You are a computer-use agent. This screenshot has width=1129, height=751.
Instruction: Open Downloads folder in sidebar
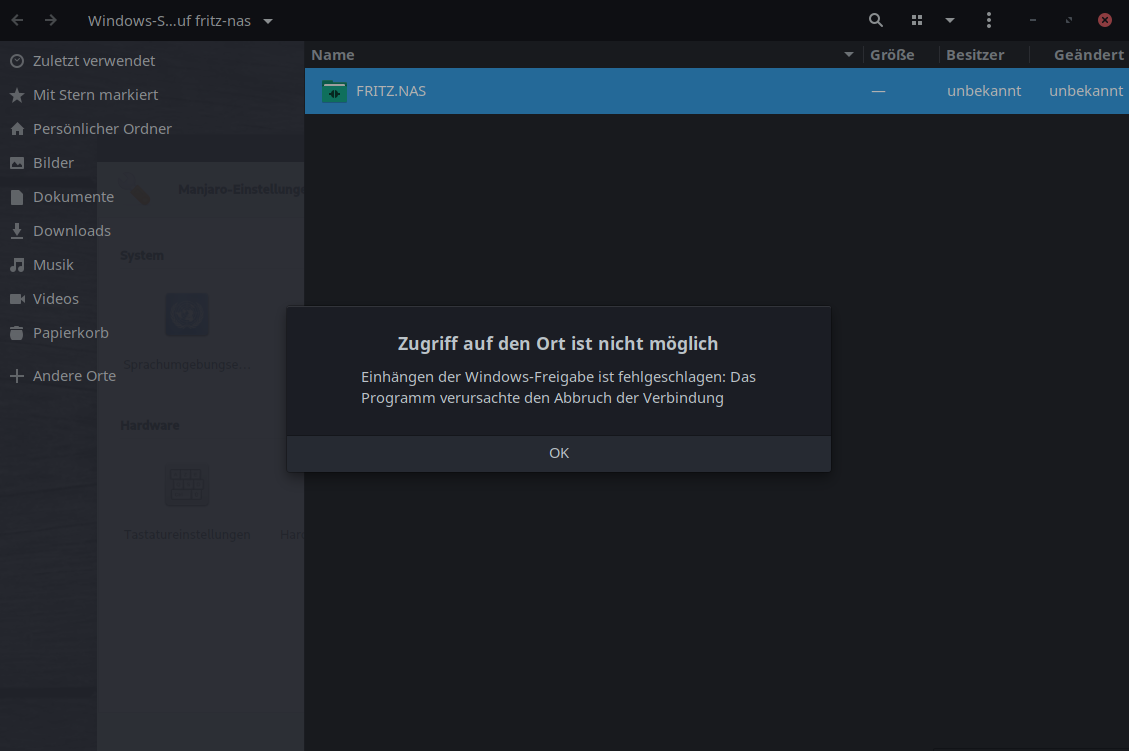[x=71, y=230]
